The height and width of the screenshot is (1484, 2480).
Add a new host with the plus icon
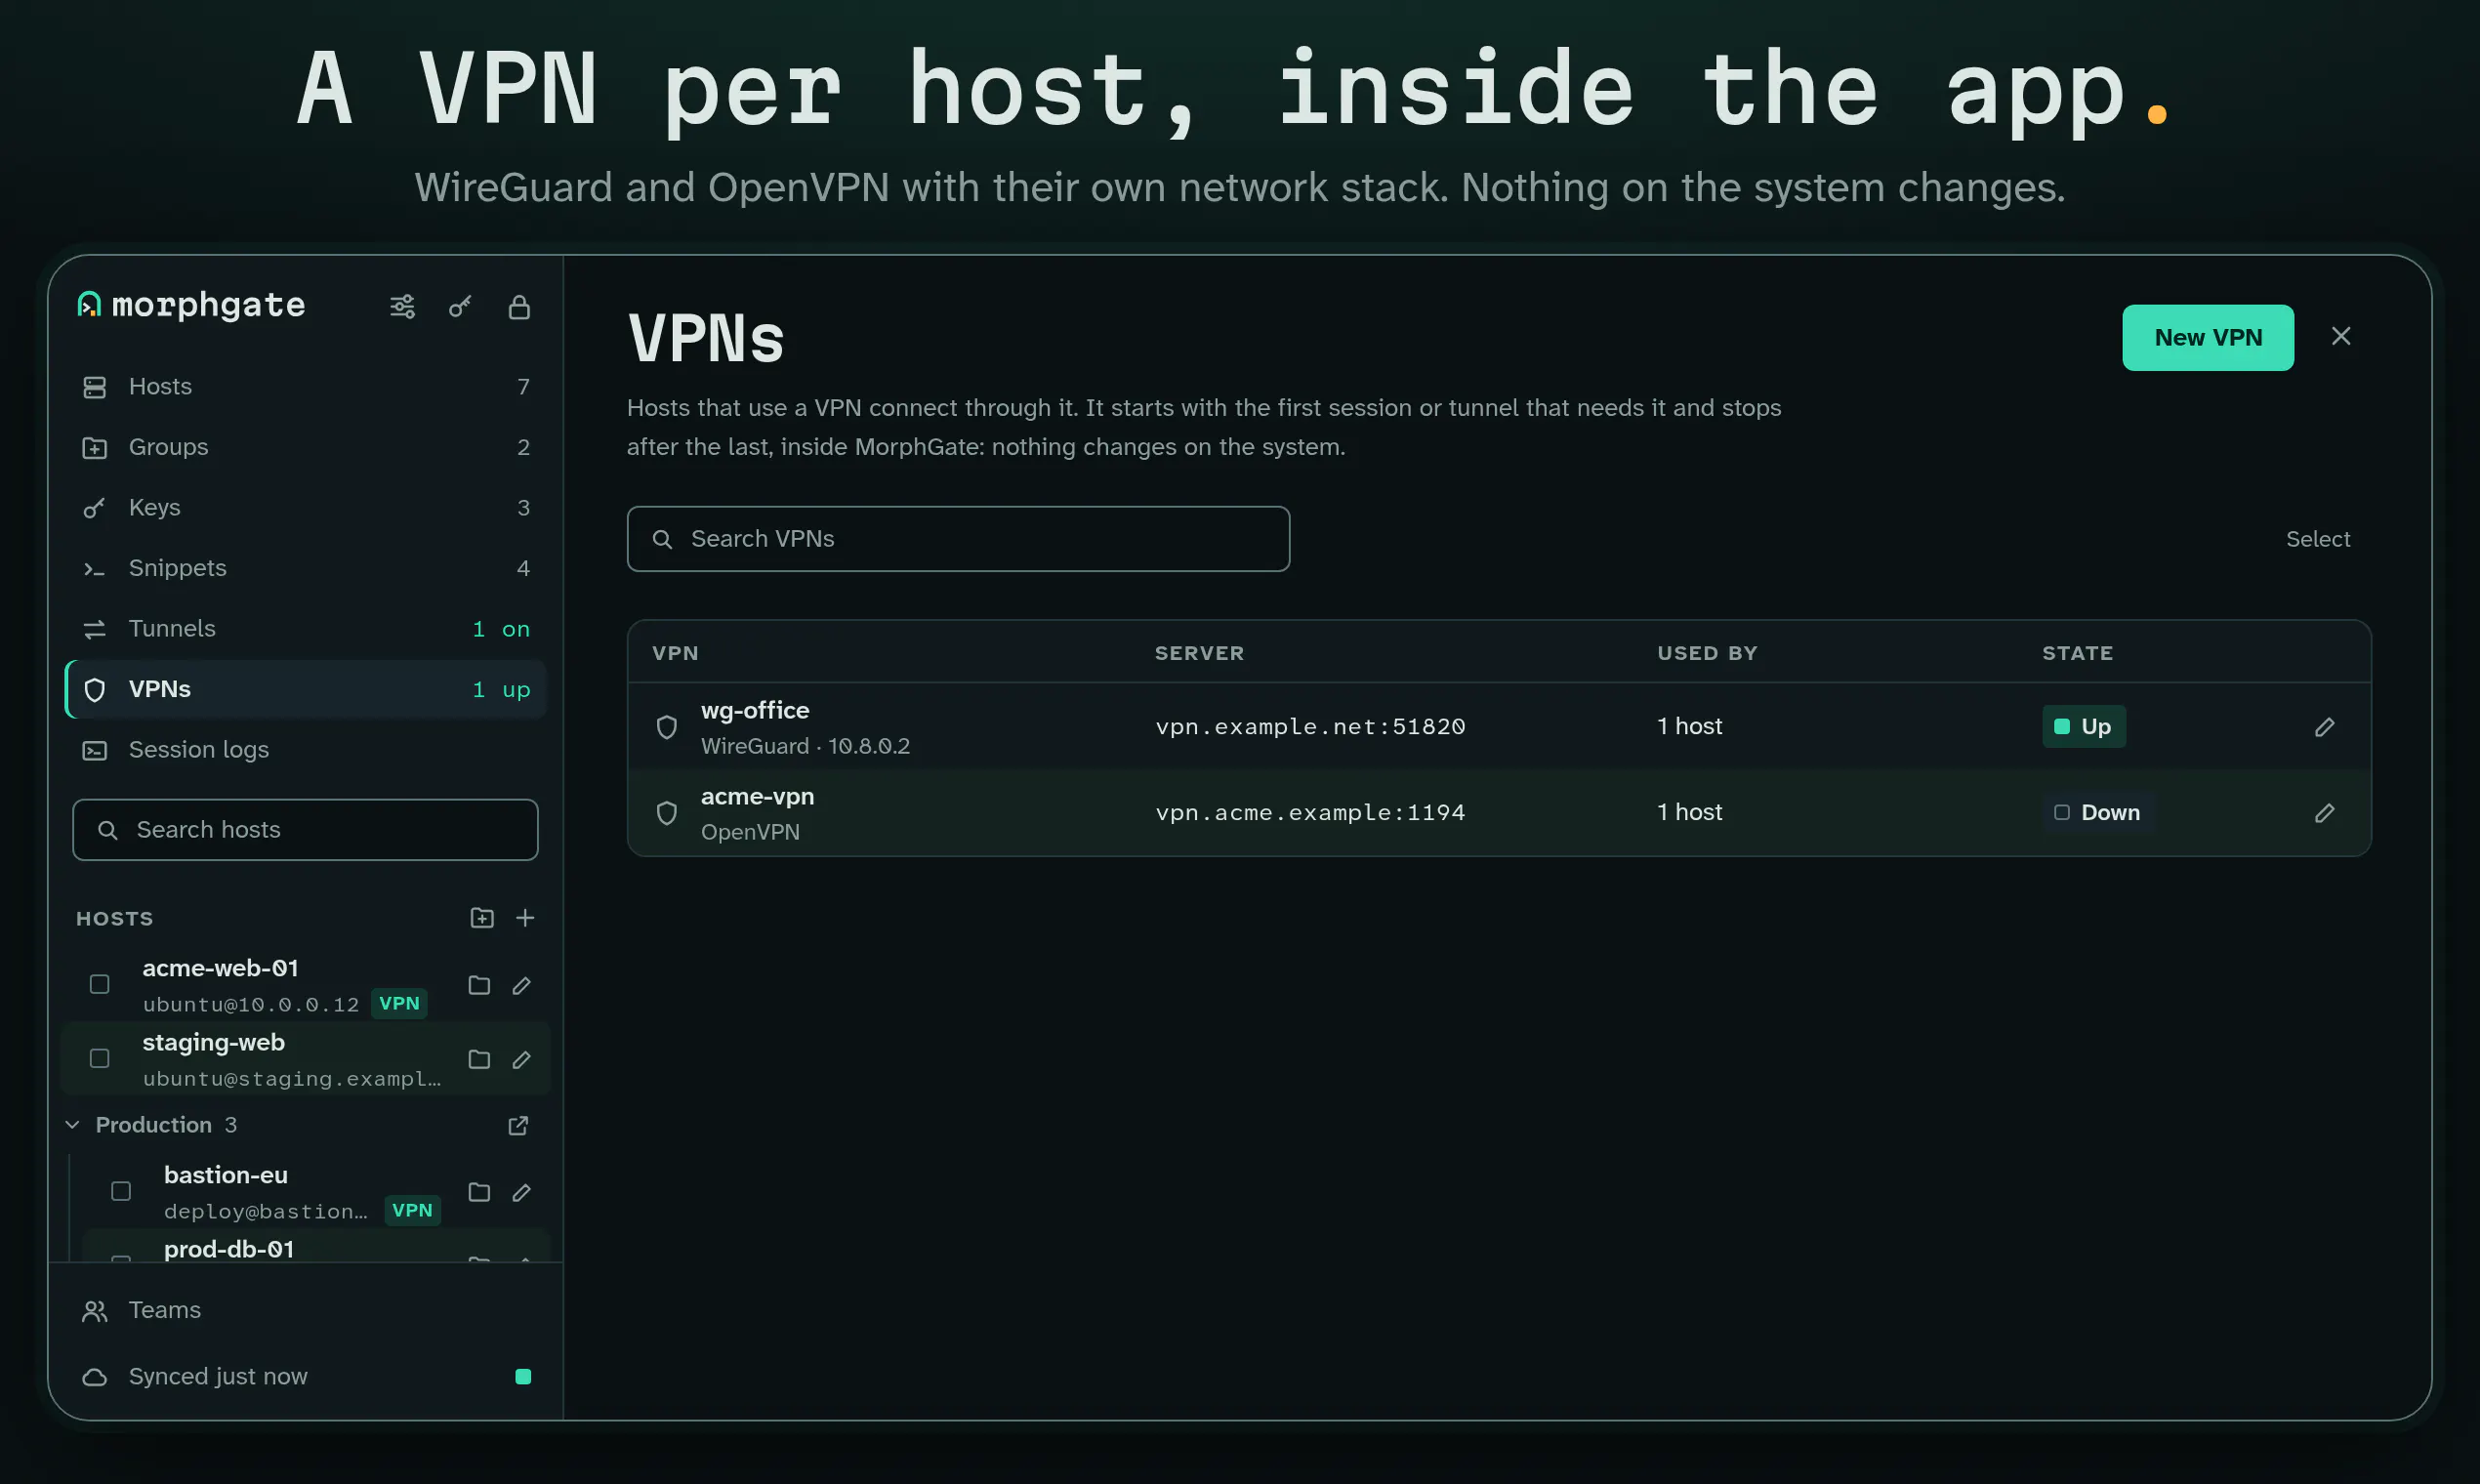[525, 917]
